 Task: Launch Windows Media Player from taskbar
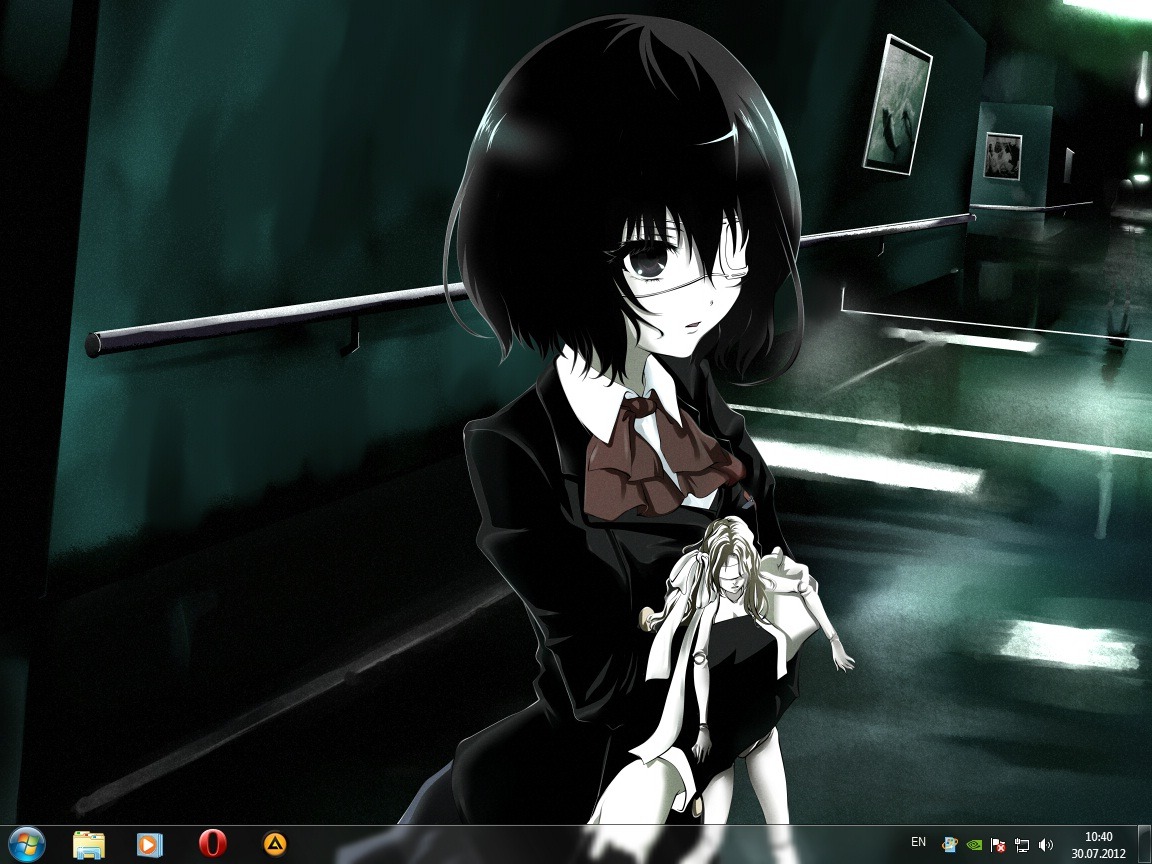[150, 845]
